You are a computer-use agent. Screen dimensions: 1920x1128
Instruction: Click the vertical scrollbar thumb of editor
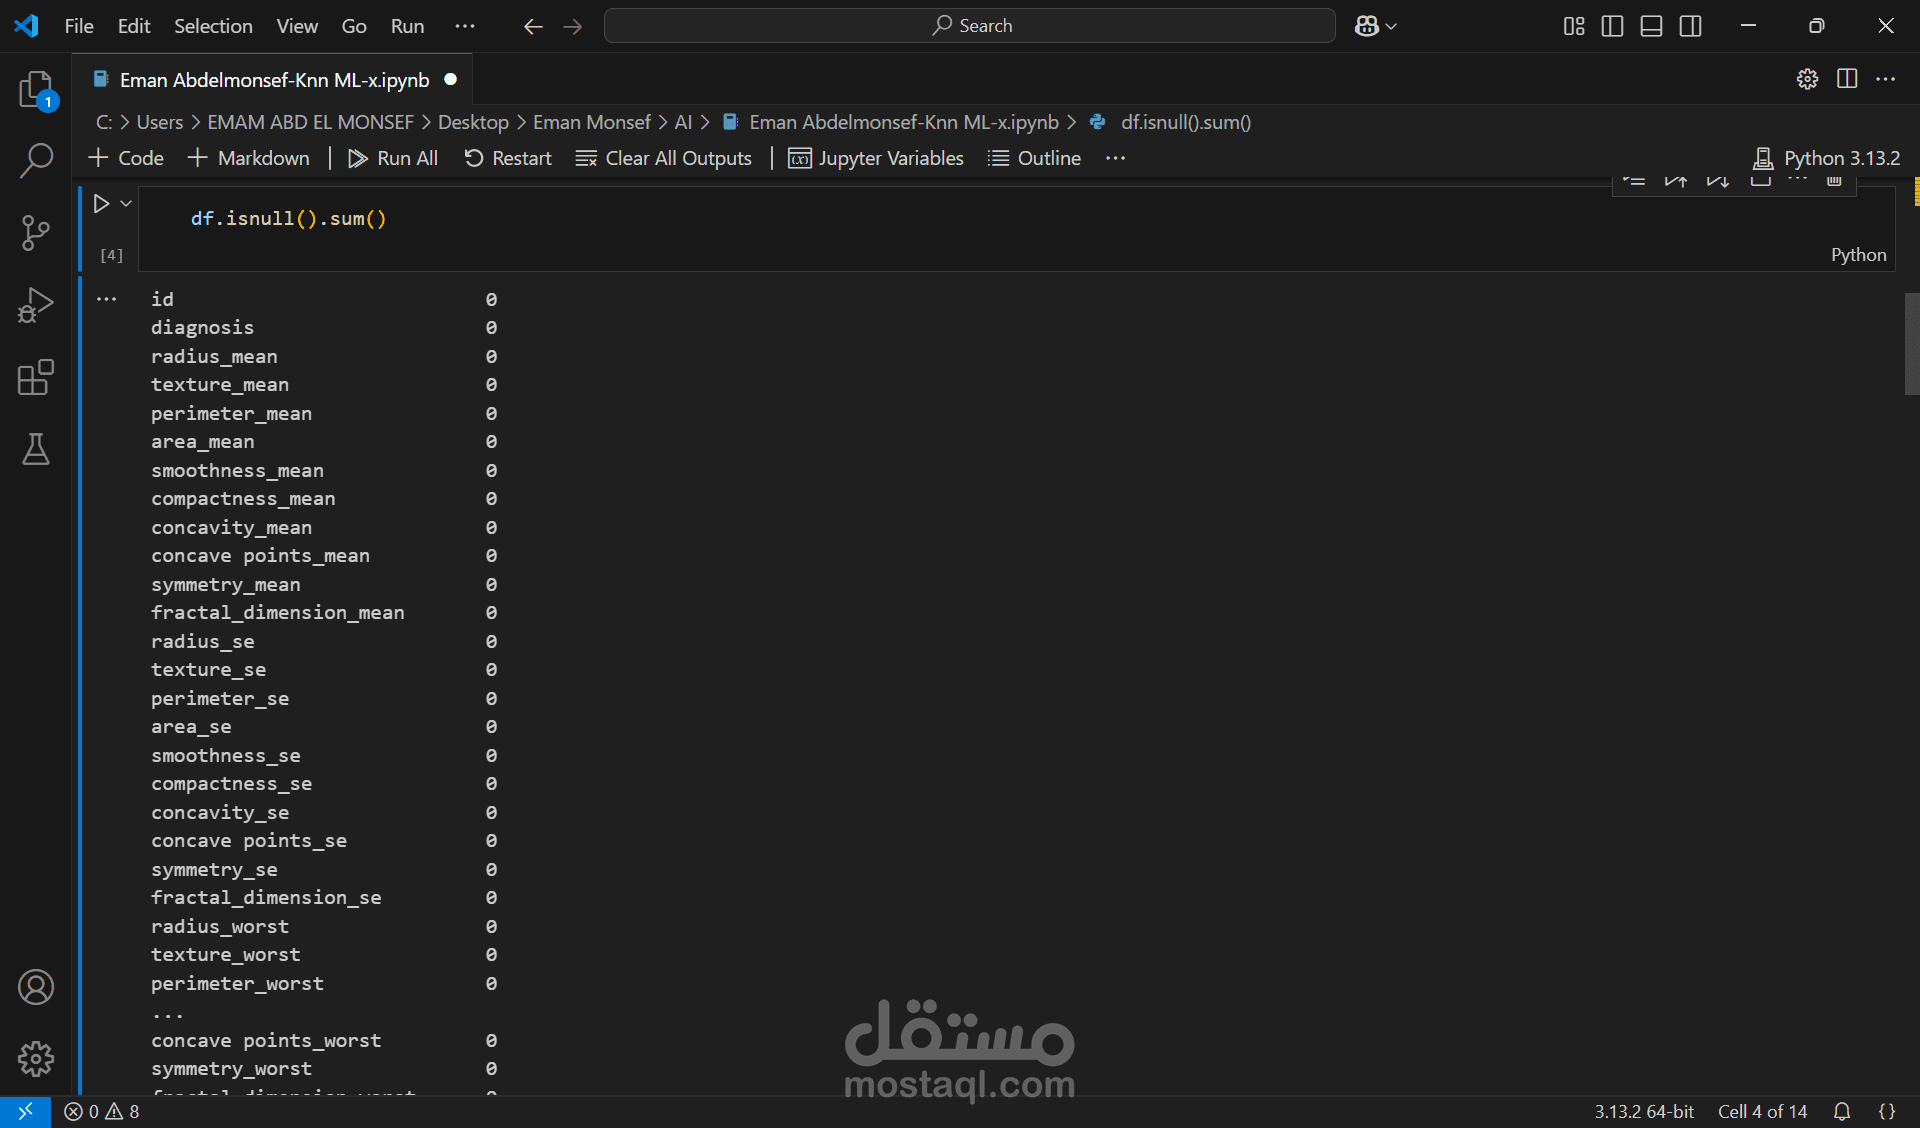point(1911,343)
